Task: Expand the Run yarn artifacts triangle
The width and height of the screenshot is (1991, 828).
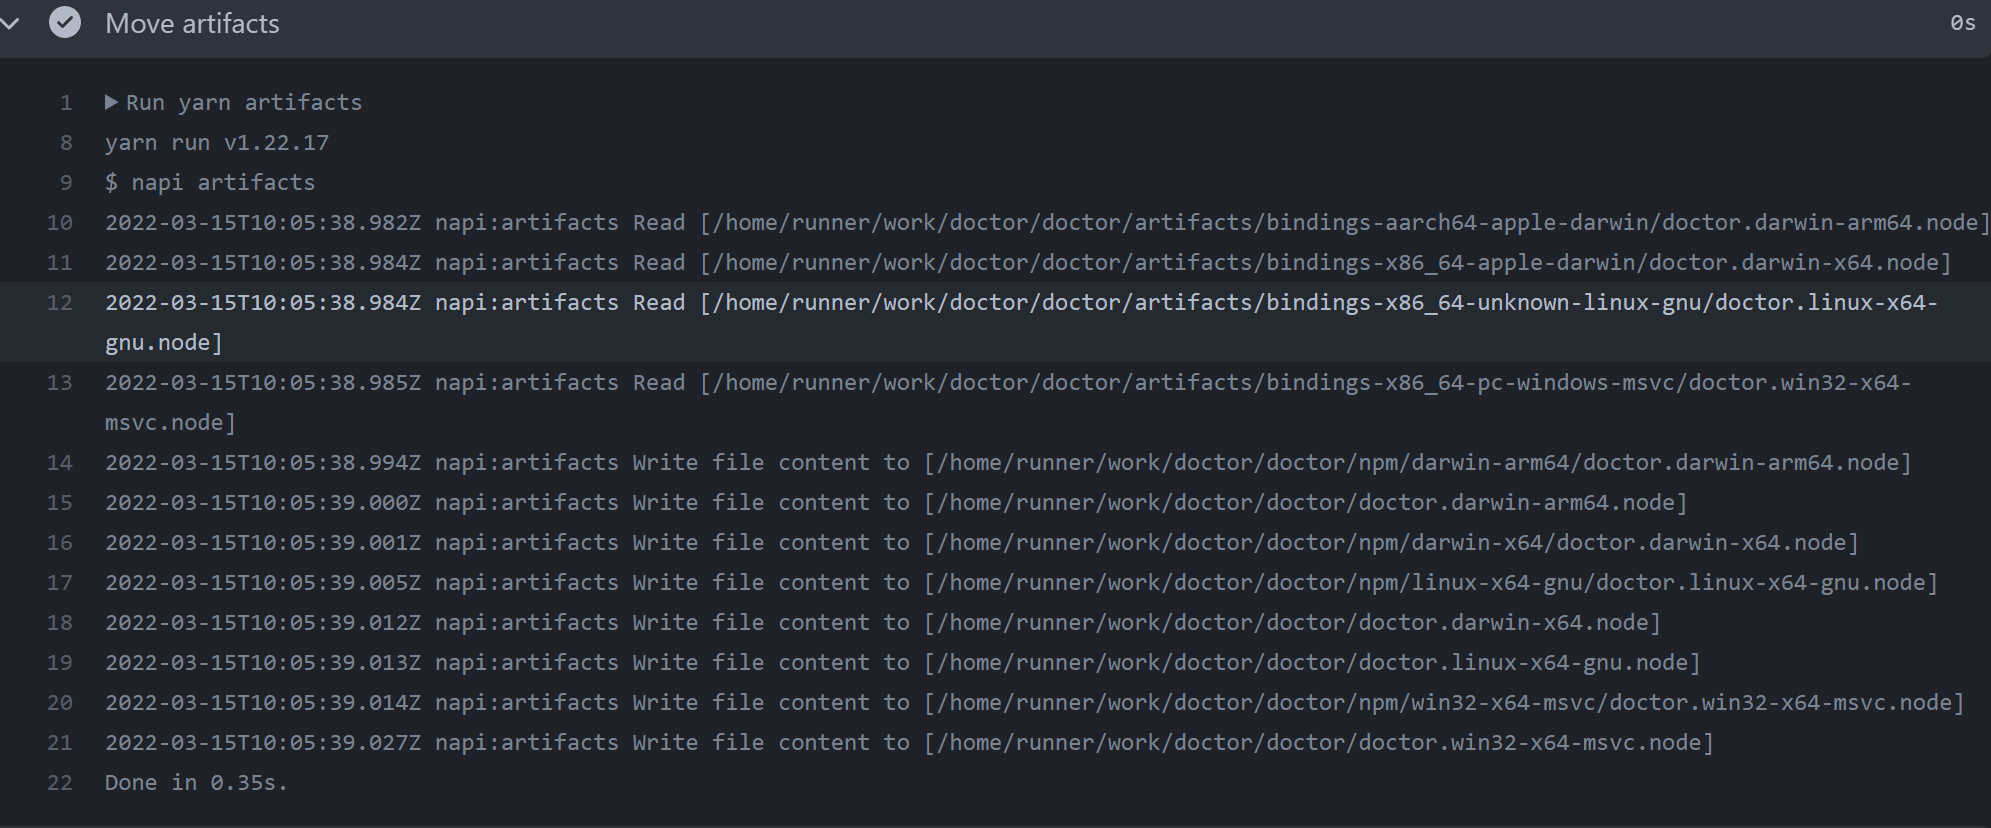Action: pos(111,102)
